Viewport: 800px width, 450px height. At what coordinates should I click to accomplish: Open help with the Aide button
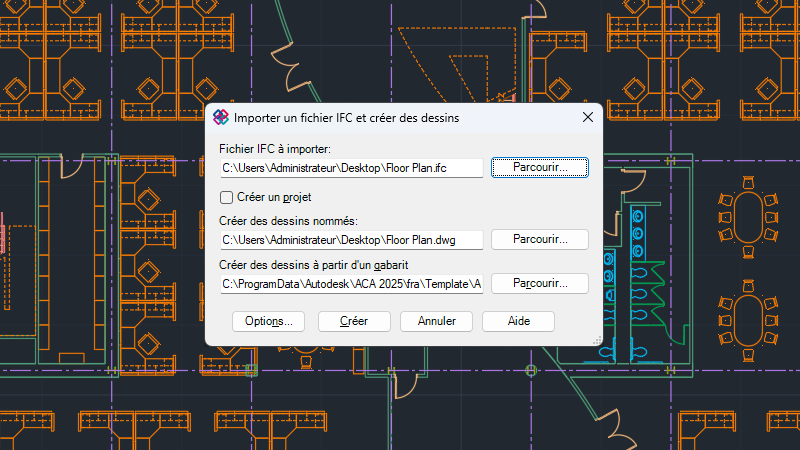click(x=518, y=321)
